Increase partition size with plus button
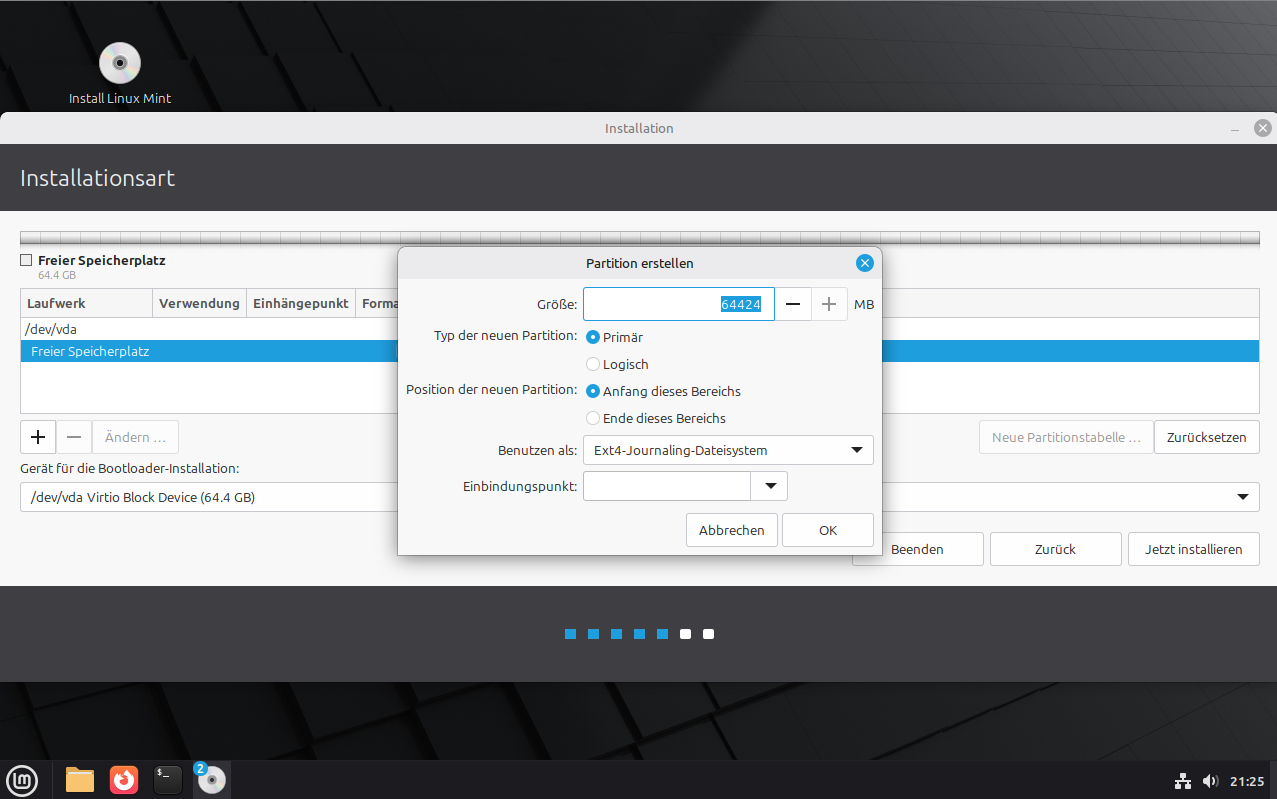The height and width of the screenshot is (799, 1277). pos(828,304)
